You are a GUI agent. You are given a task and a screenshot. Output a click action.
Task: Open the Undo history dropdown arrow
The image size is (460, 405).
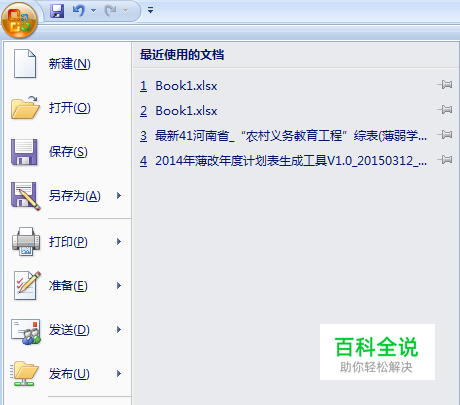(x=94, y=11)
